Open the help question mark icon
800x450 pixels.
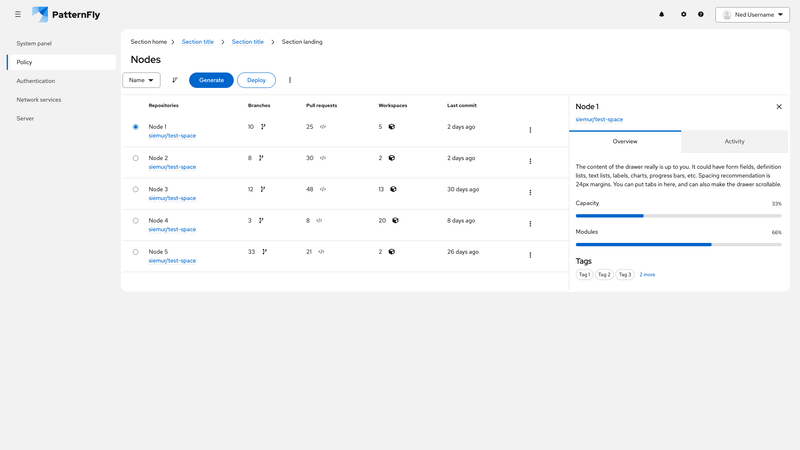701,14
